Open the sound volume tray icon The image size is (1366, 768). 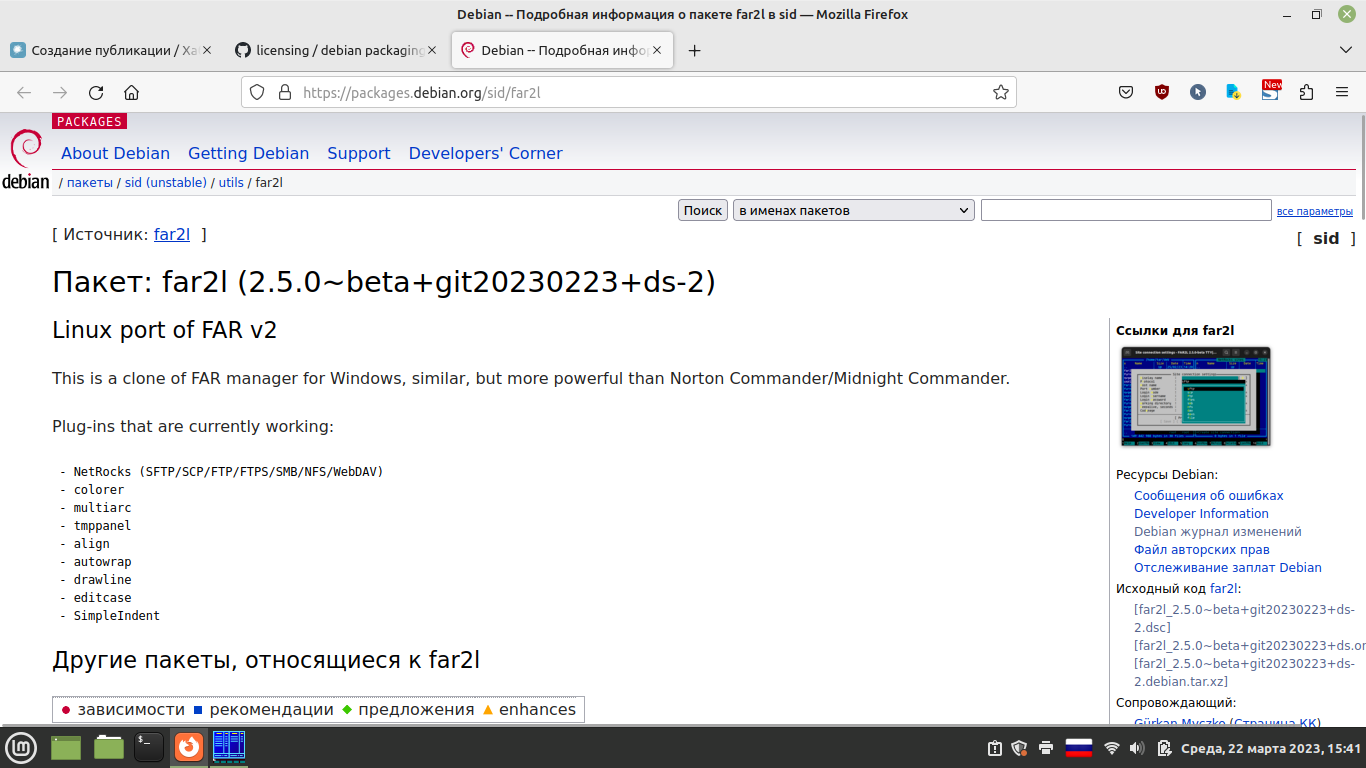[x=1137, y=747]
